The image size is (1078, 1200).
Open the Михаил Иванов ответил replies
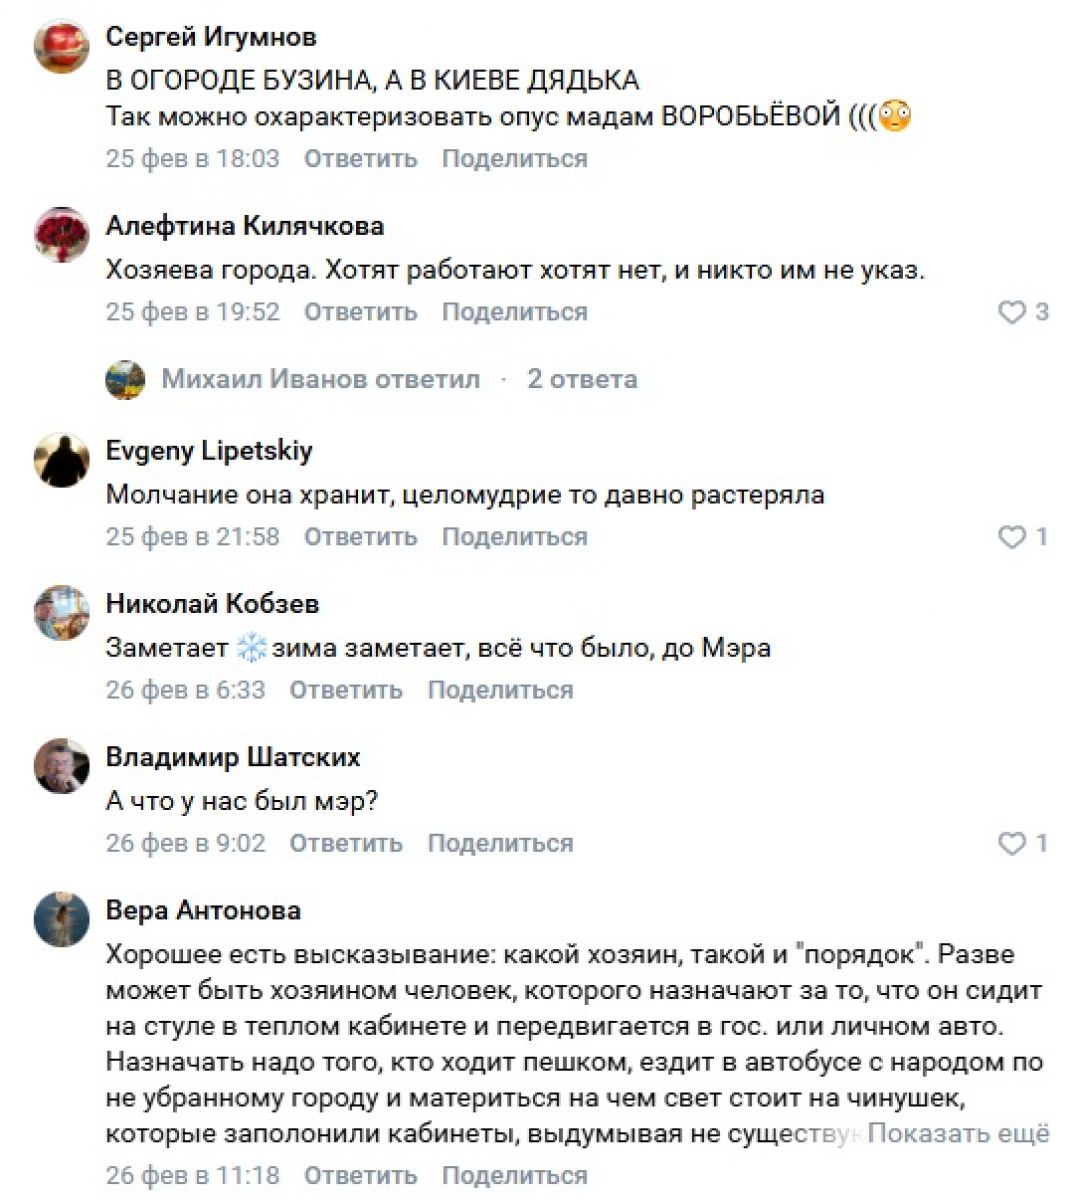pyautogui.click(x=320, y=379)
